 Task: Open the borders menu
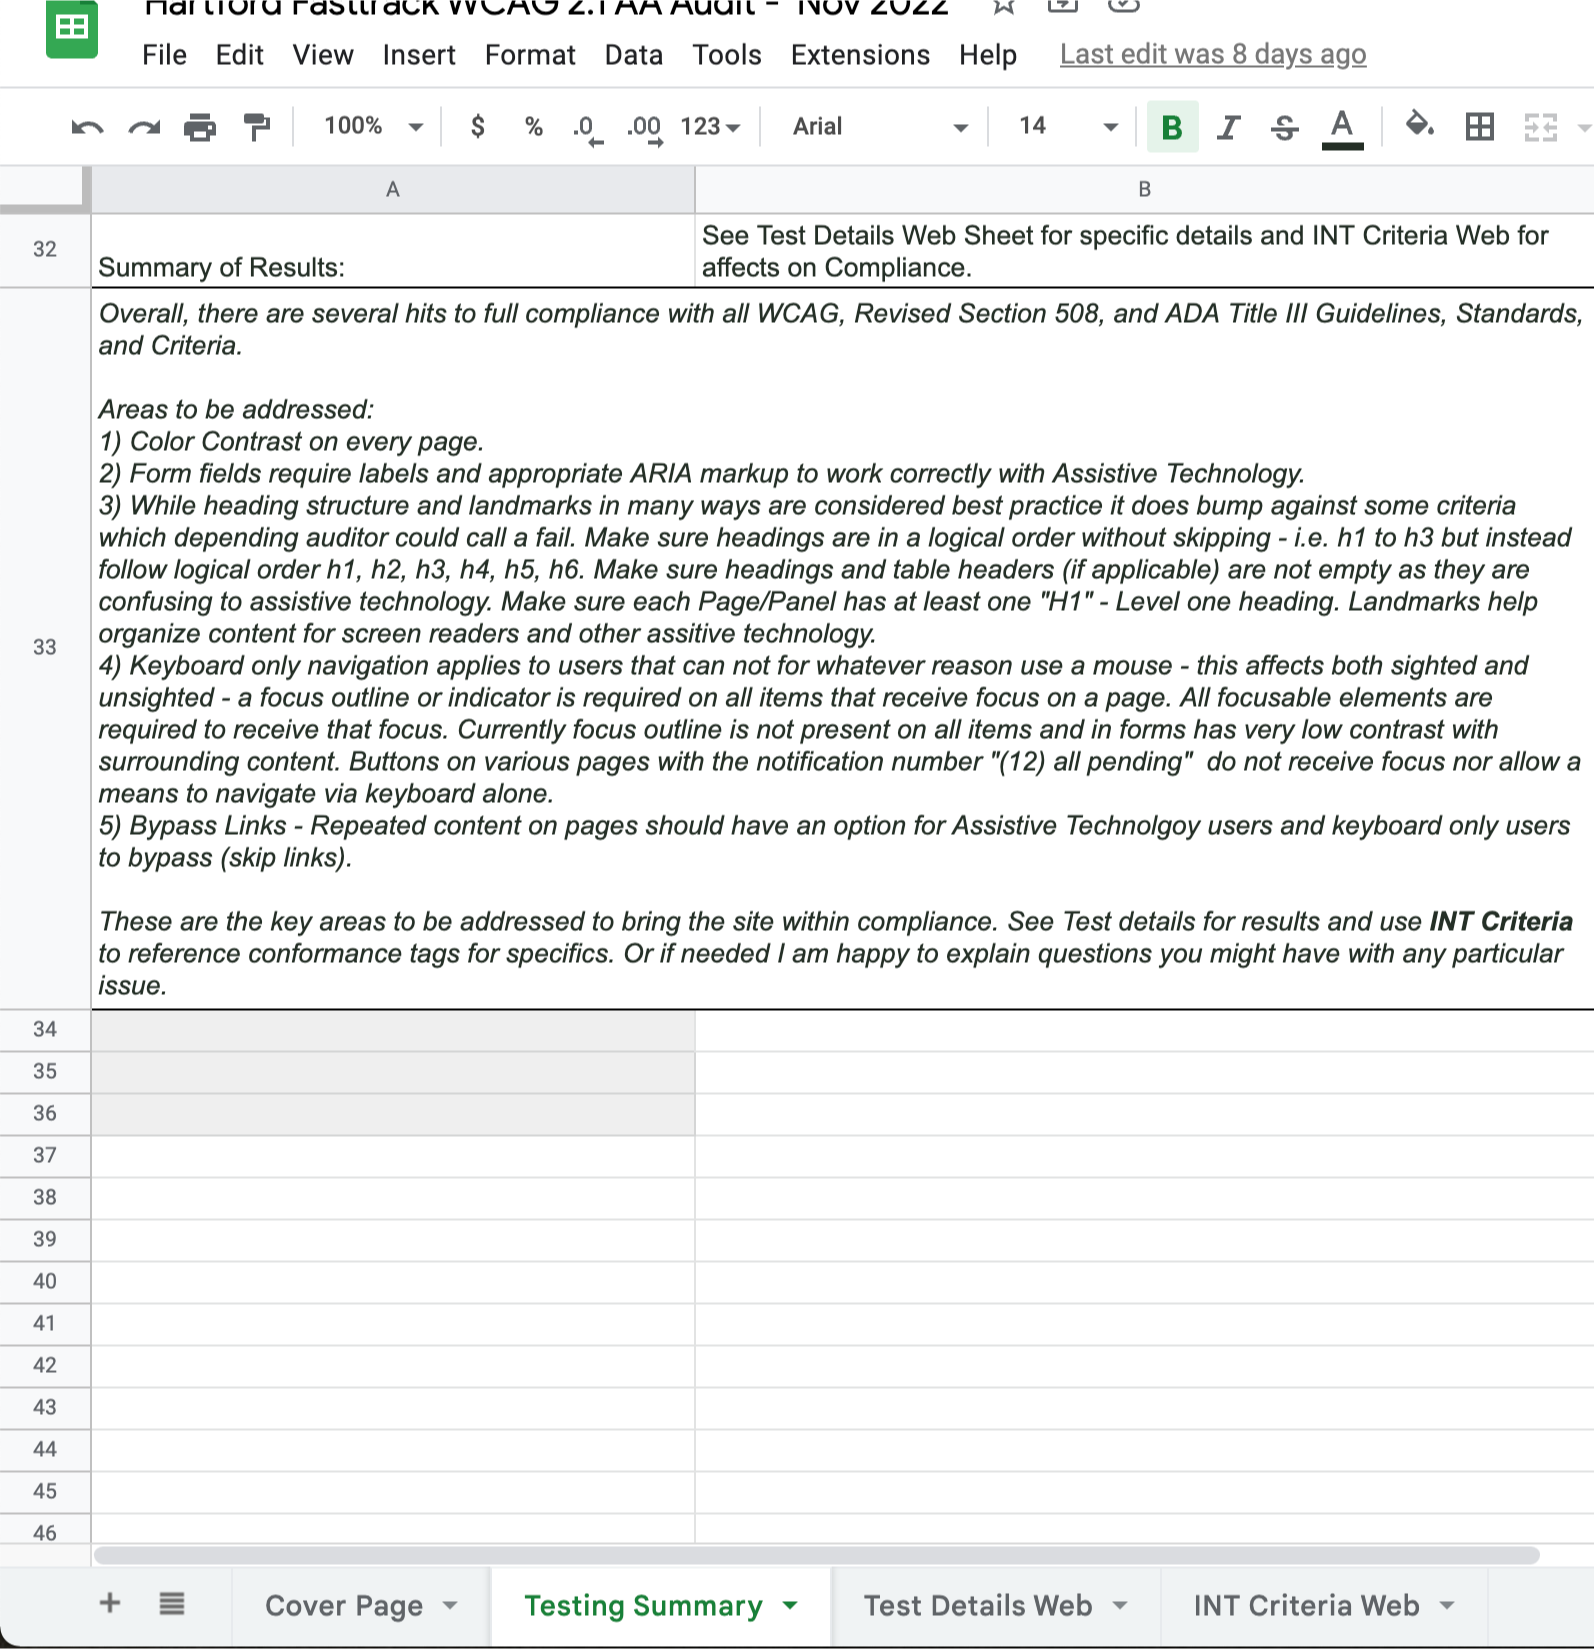1479,126
